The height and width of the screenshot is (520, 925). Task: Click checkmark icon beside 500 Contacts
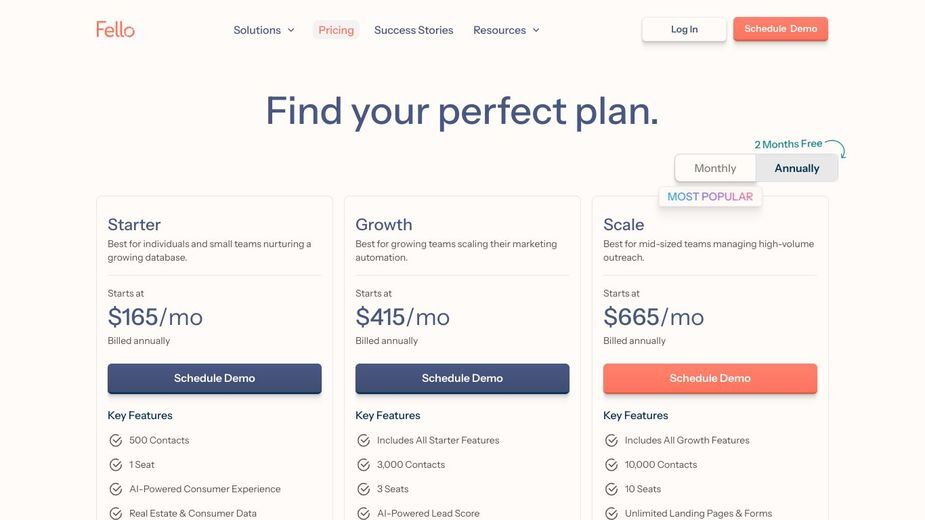pyautogui.click(x=116, y=440)
